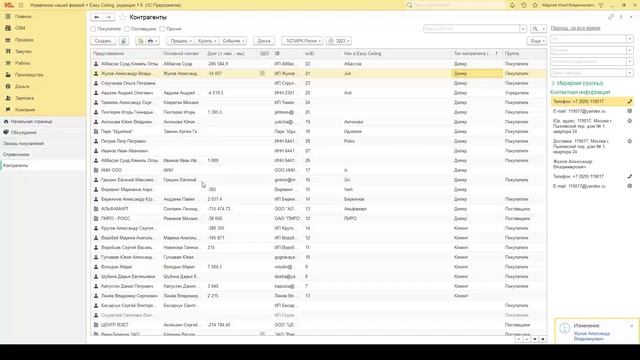The height and width of the screenshot is (360, 640).
Task: Open the Еще dropdown menu
Action: point(537,41)
